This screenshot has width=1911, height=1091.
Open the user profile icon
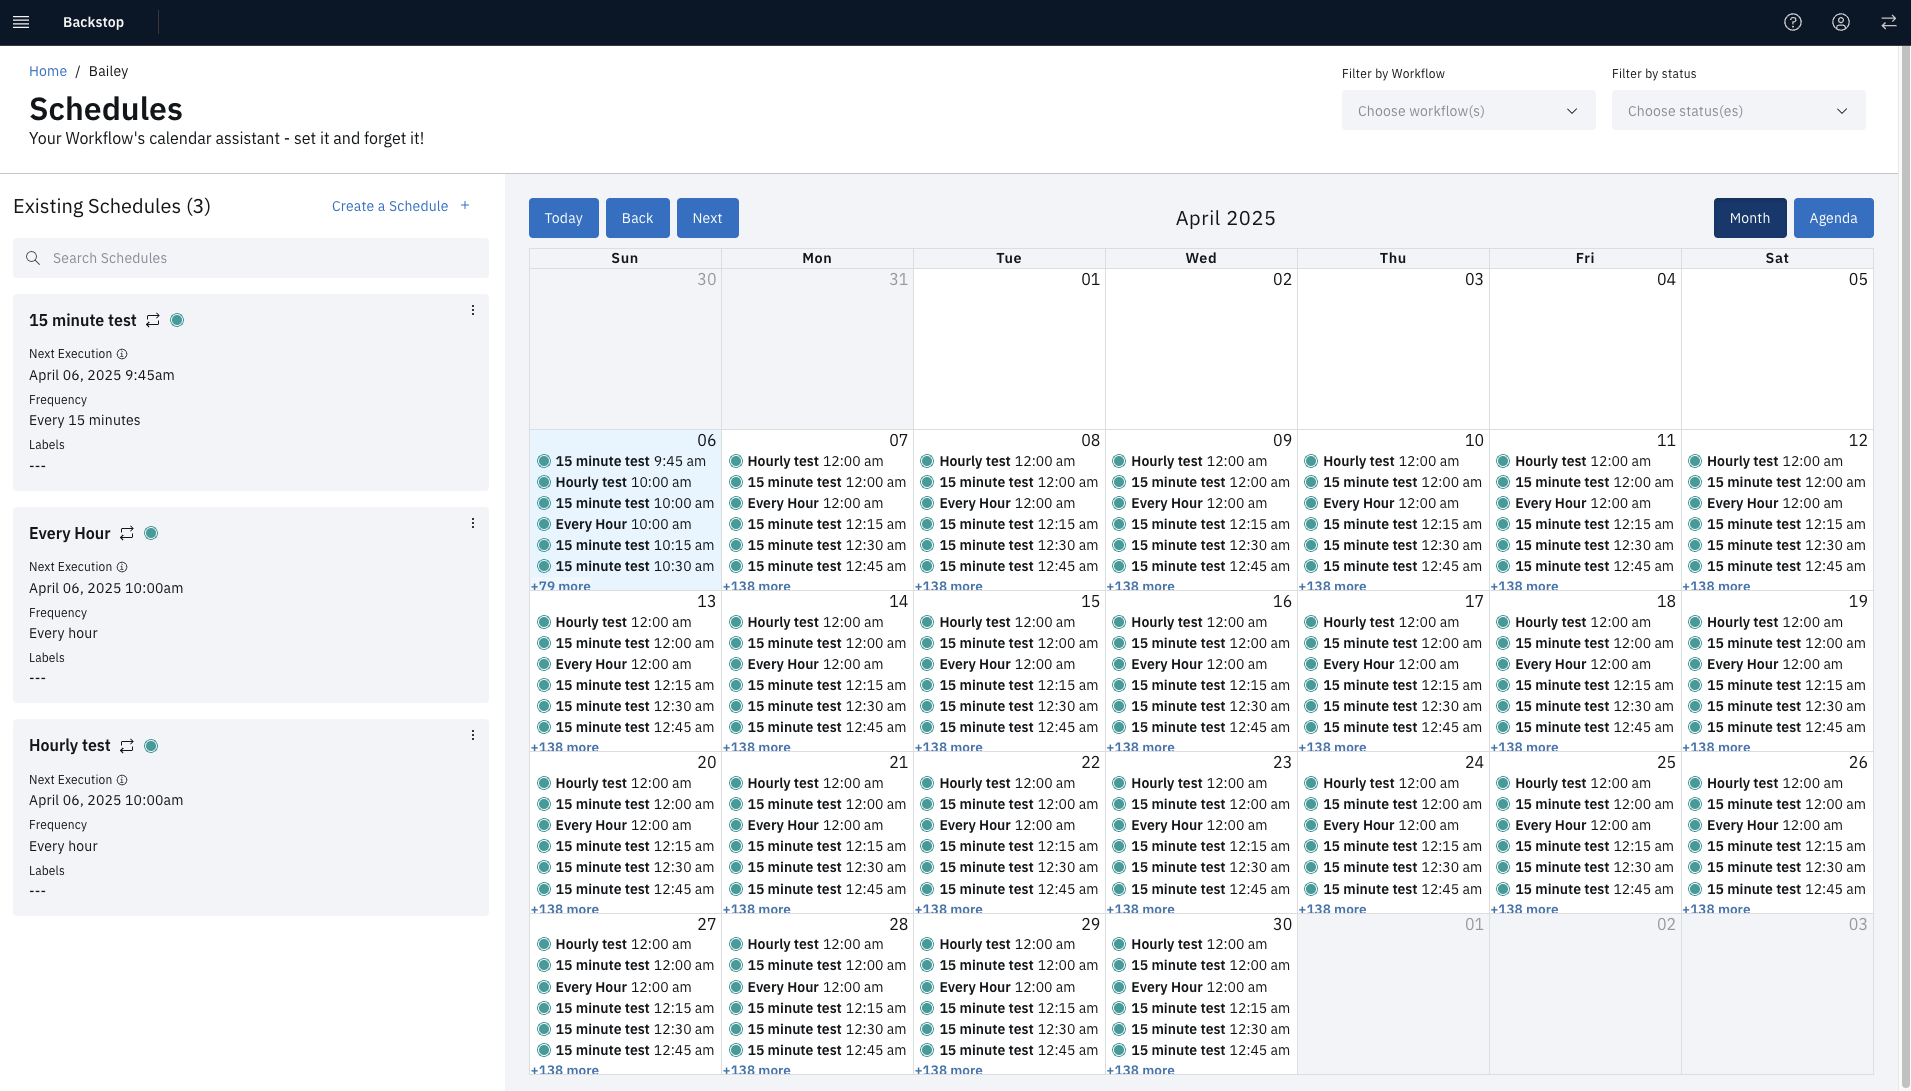[x=1840, y=22]
